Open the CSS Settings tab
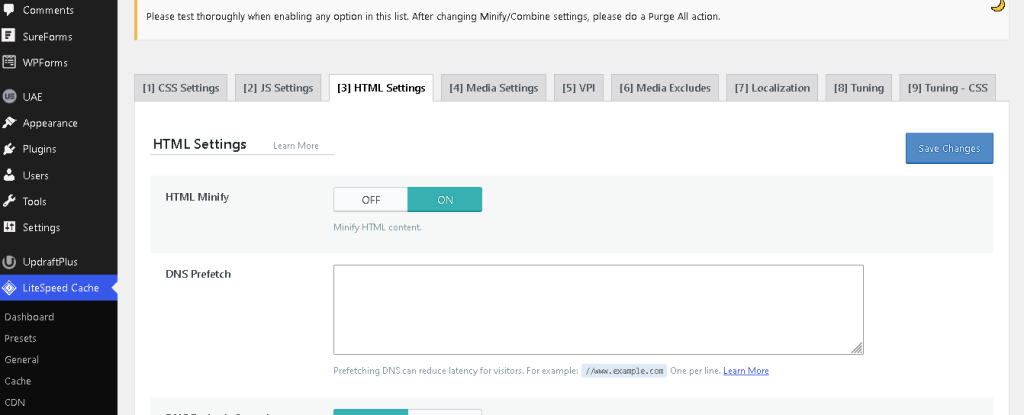 (181, 88)
